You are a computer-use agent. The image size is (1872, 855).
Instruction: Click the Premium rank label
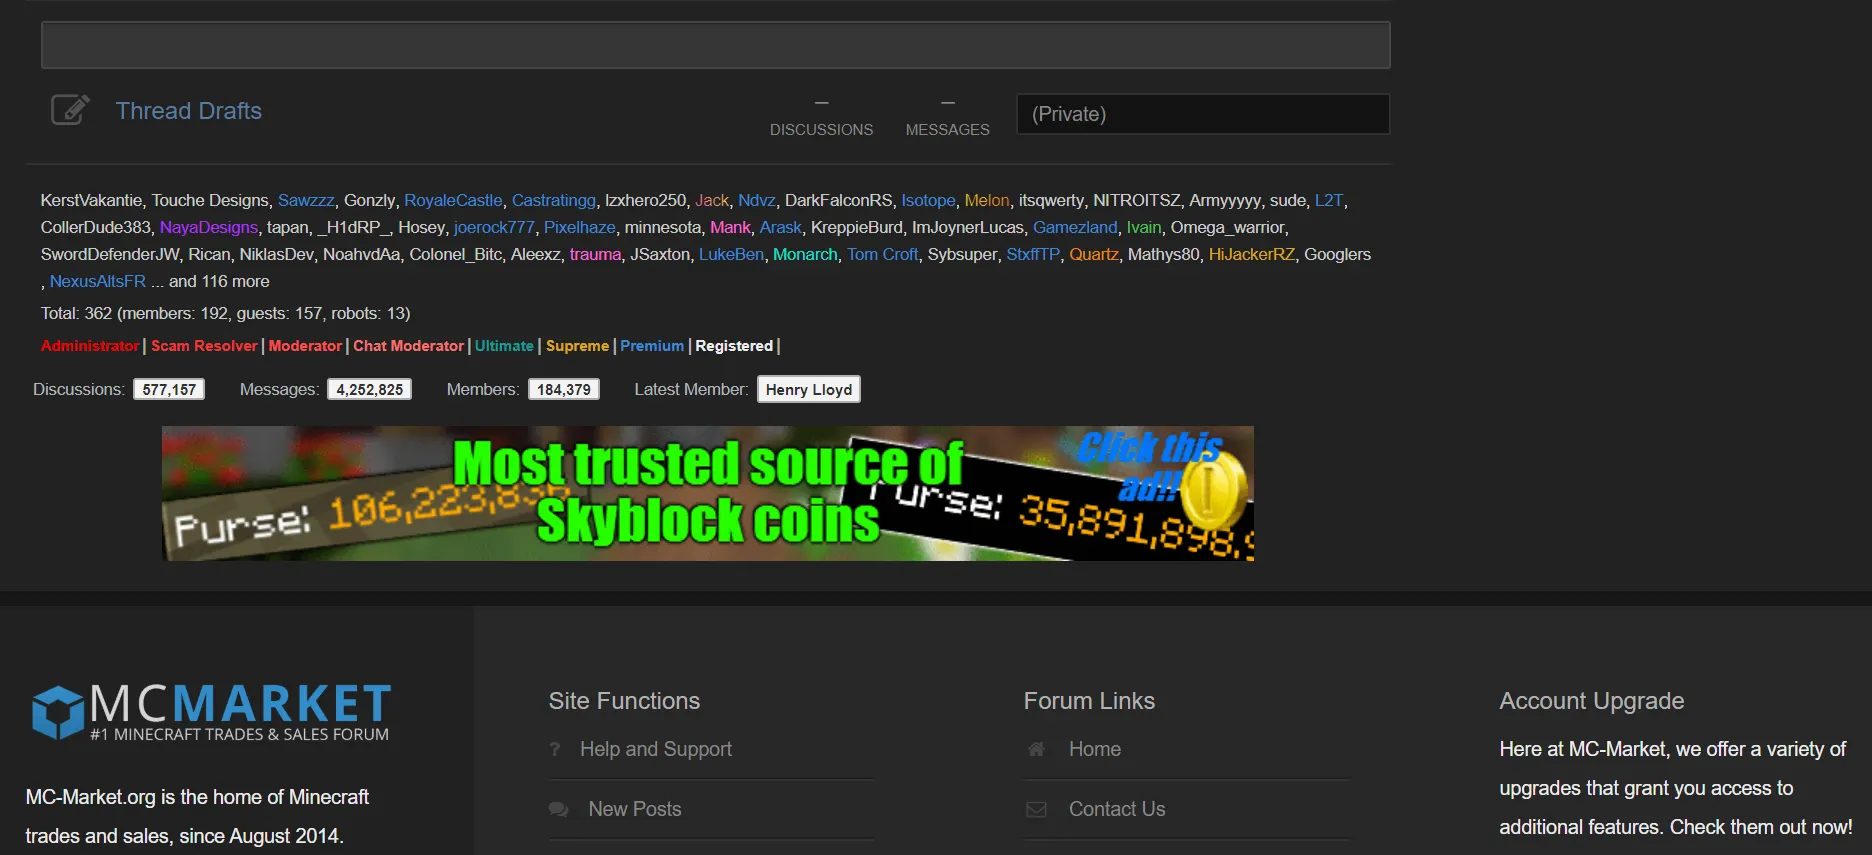652,345
